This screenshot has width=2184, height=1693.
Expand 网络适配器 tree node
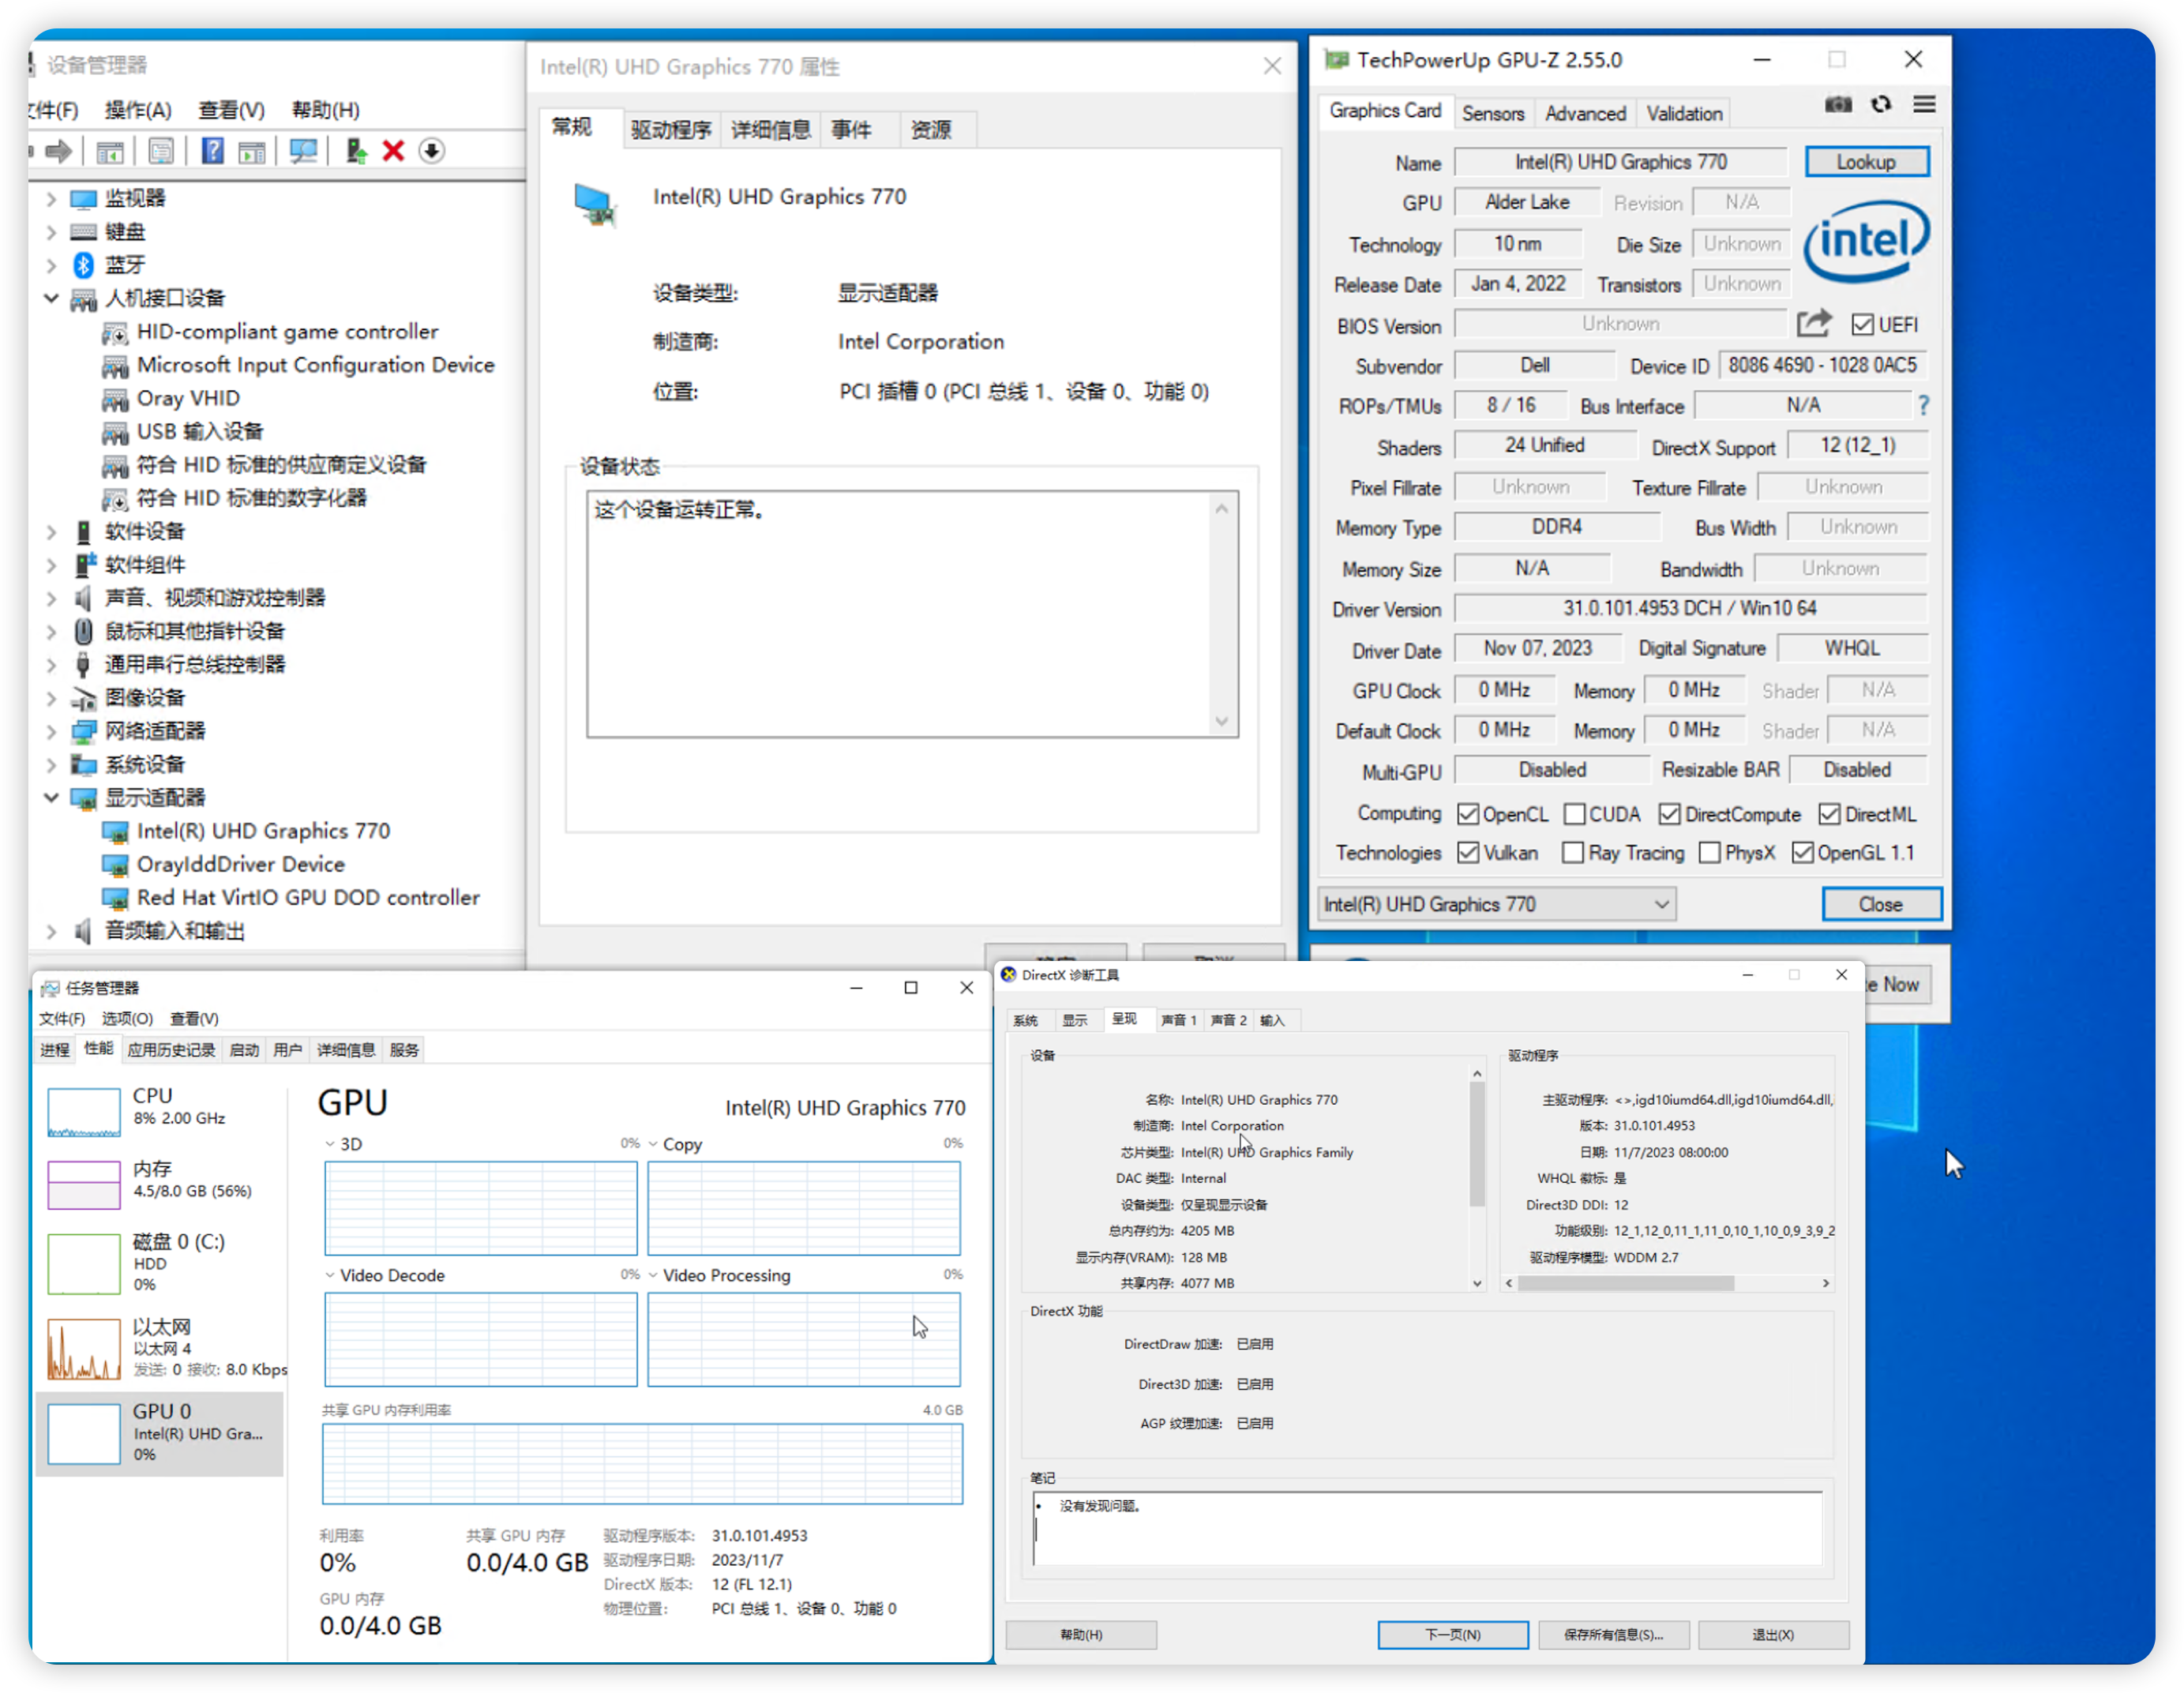(52, 731)
